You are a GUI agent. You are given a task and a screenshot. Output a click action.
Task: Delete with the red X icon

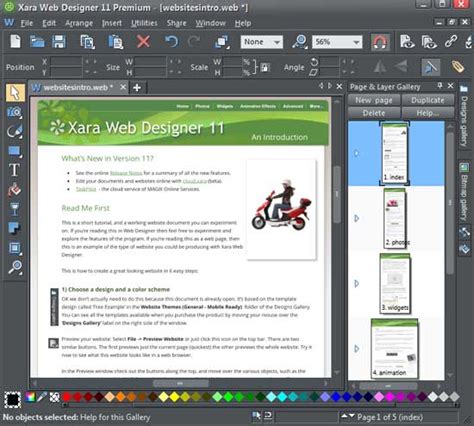[x=143, y=42]
